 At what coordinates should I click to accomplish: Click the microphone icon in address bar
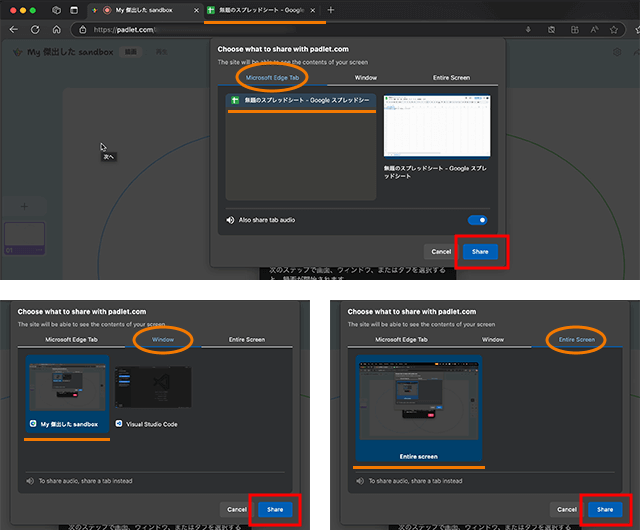click(528, 29)
